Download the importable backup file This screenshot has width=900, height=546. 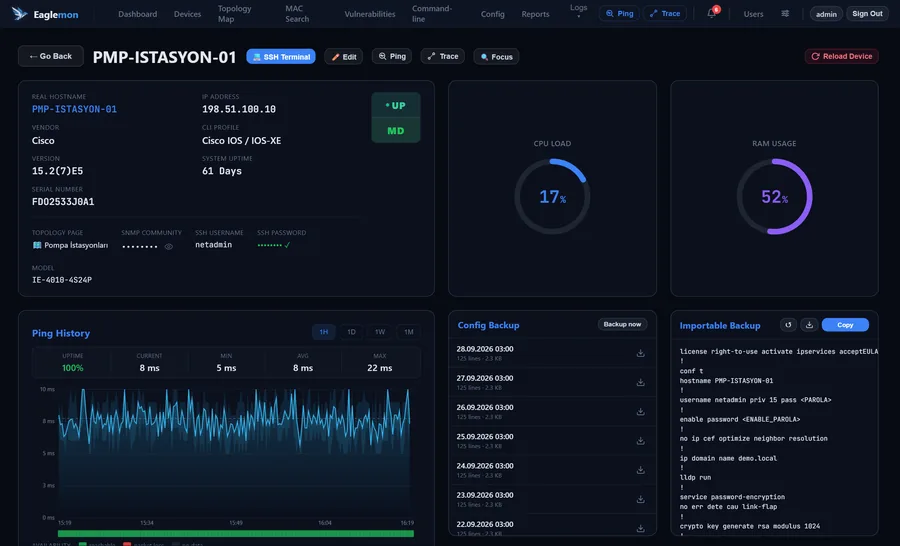point(809,325)
